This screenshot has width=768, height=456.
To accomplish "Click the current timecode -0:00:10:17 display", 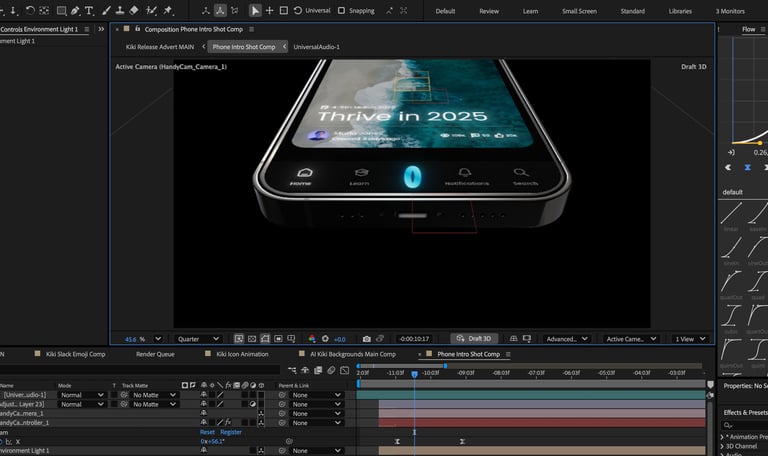I will coord(414,338).
